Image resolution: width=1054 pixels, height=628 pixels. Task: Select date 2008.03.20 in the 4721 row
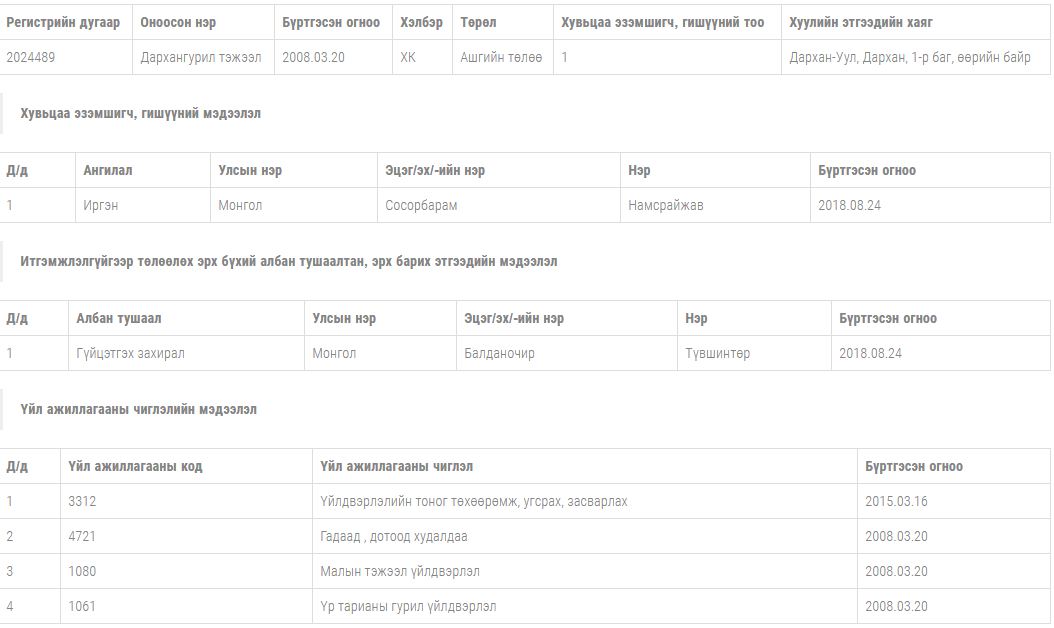[x=896, y=536]
